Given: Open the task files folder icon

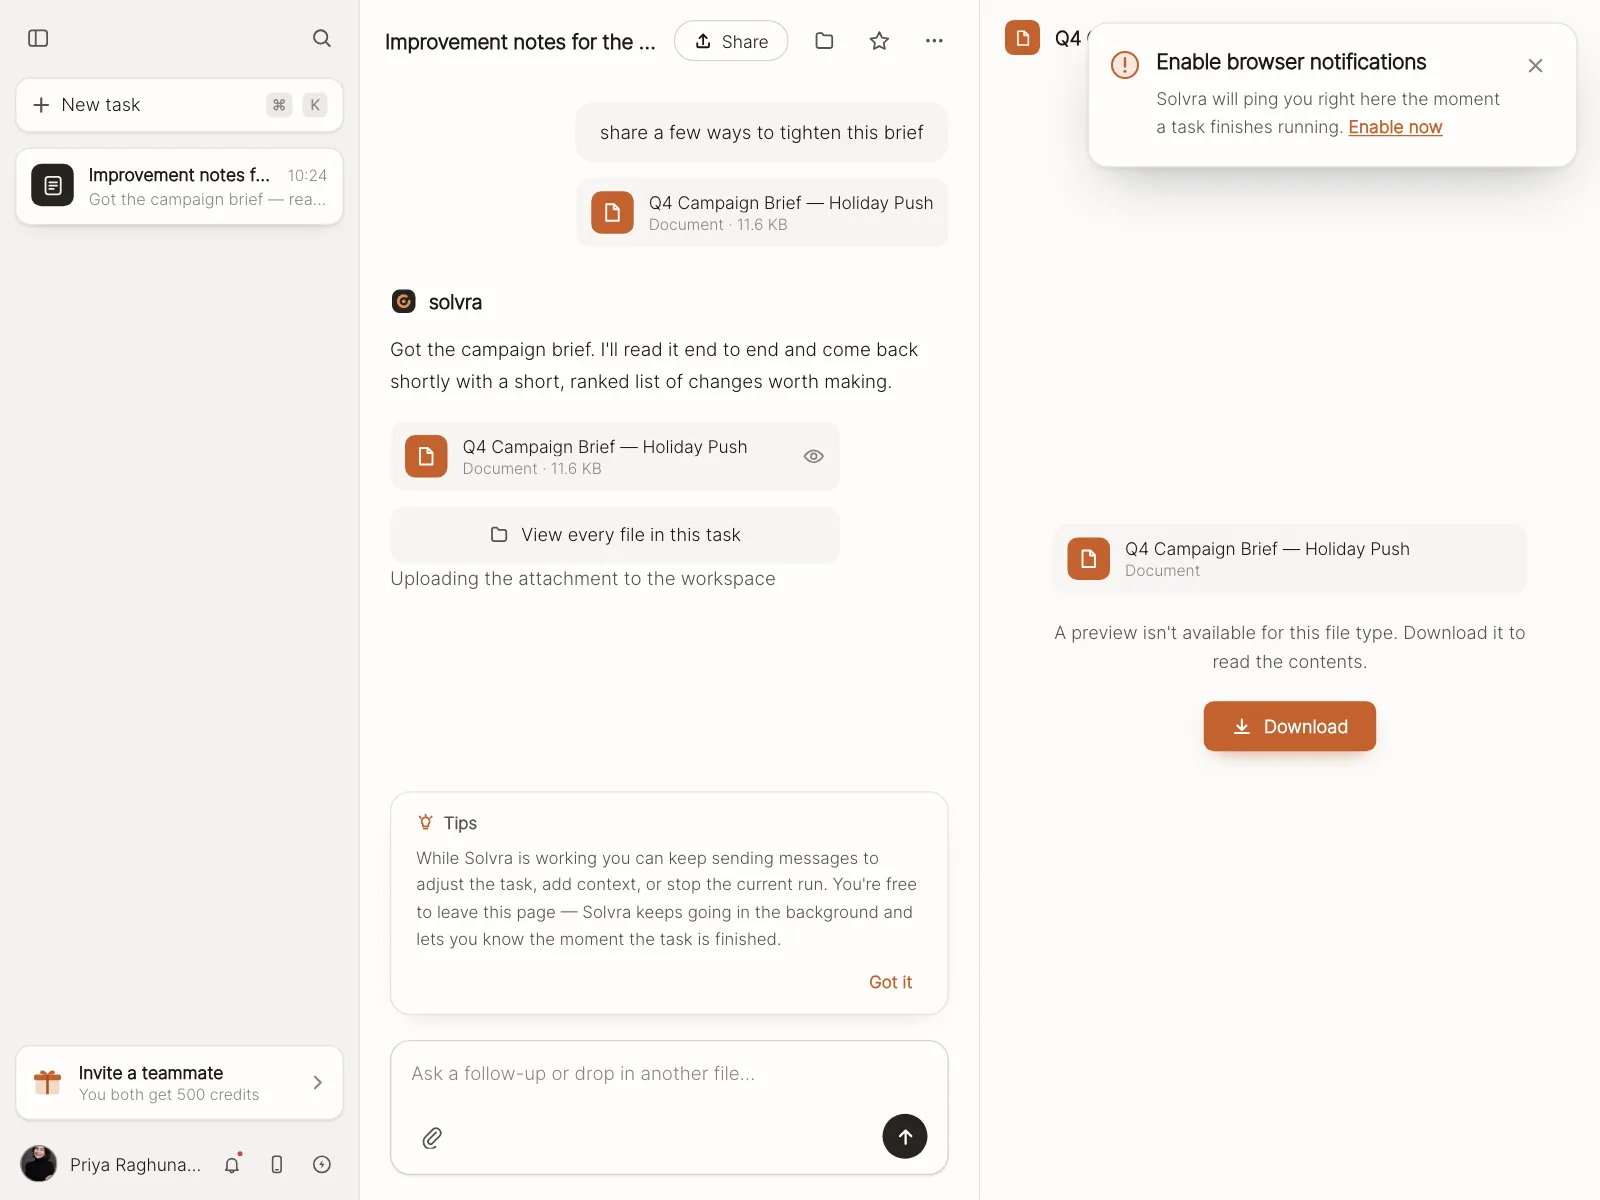Looking at the screenshot, I should 824,41.
